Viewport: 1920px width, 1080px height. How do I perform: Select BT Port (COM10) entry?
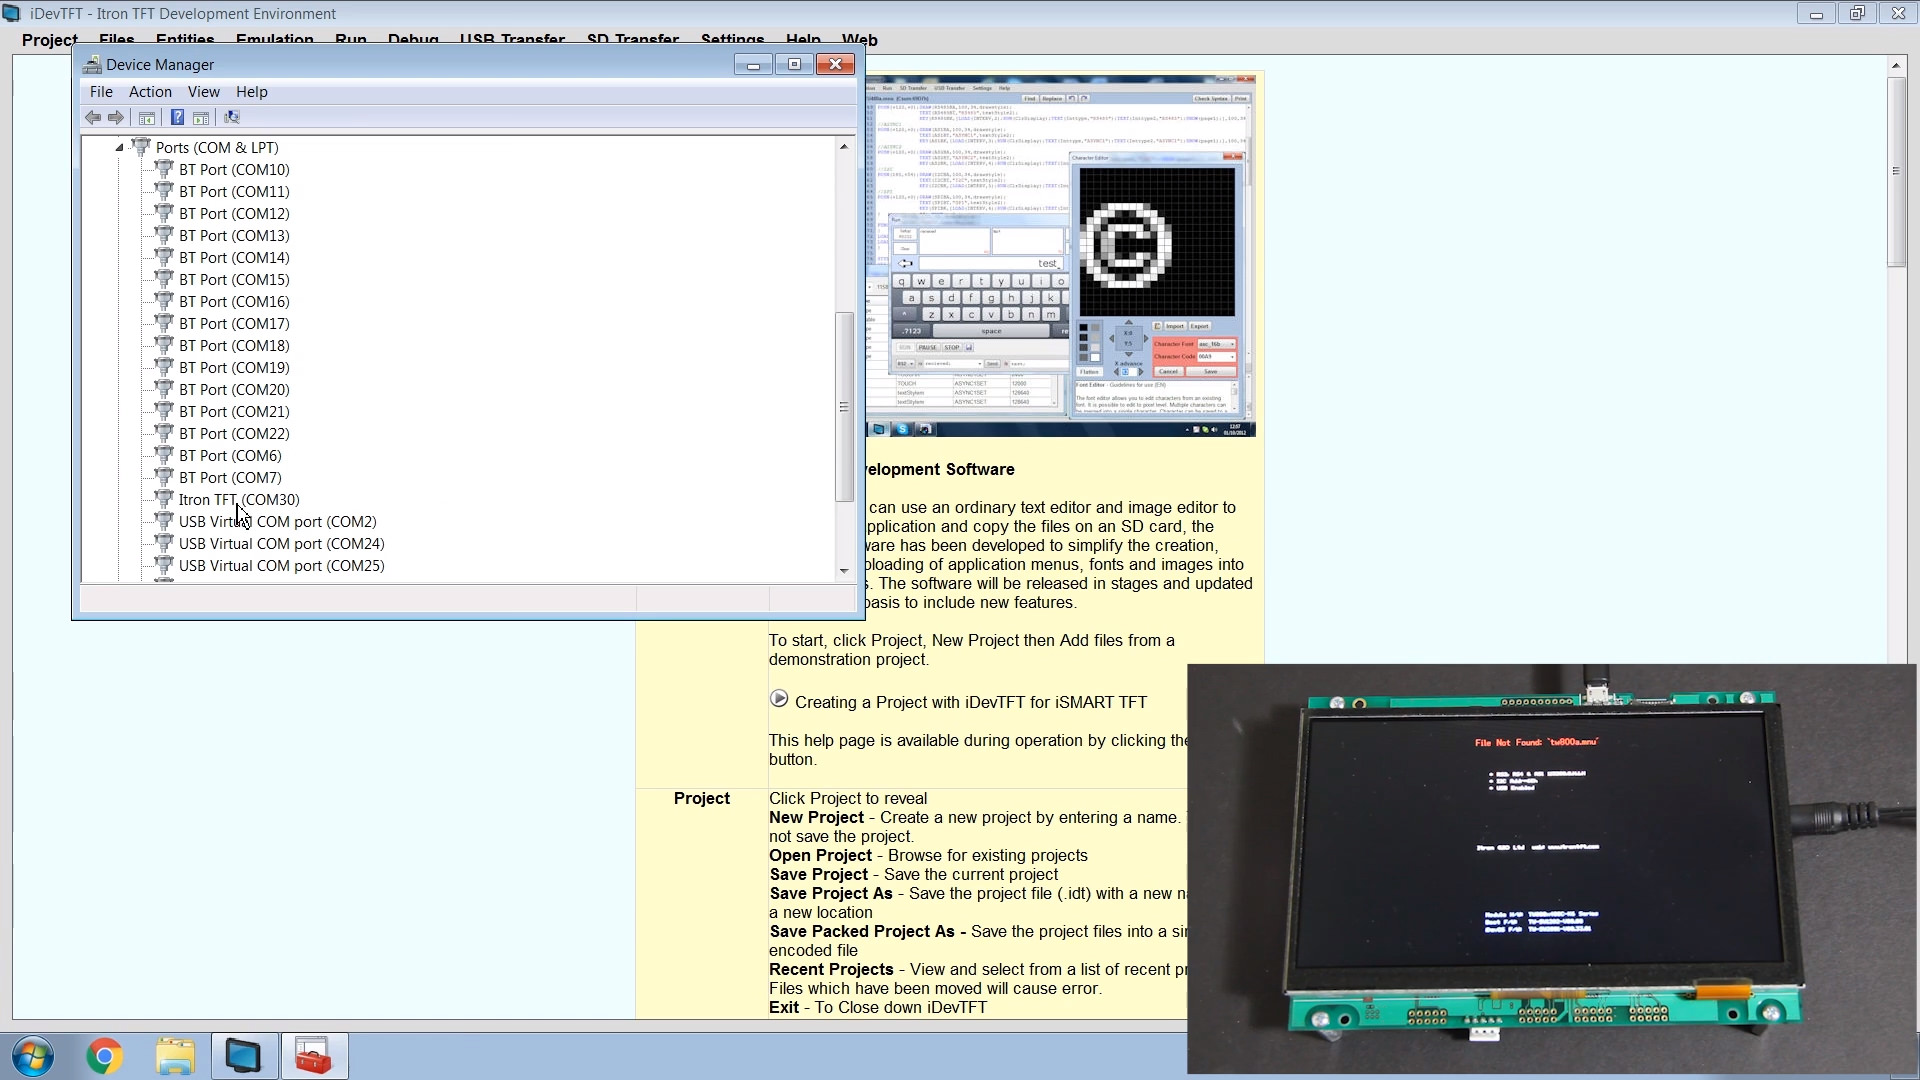234,170
